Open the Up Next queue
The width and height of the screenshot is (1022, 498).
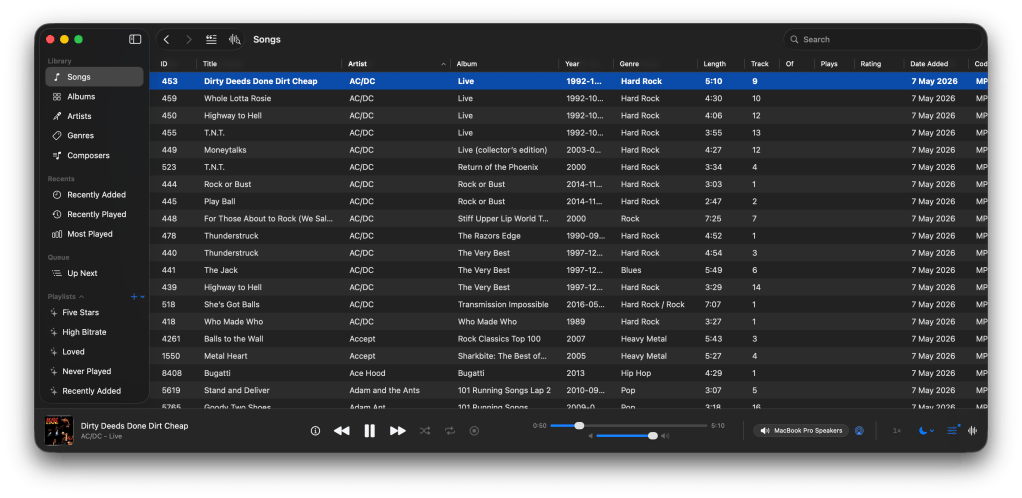point(95,273)
